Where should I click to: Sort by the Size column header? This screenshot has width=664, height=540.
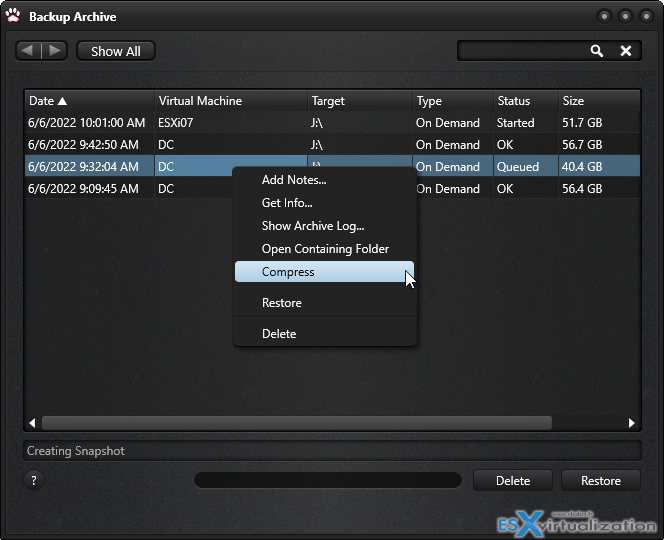(599, 101)
